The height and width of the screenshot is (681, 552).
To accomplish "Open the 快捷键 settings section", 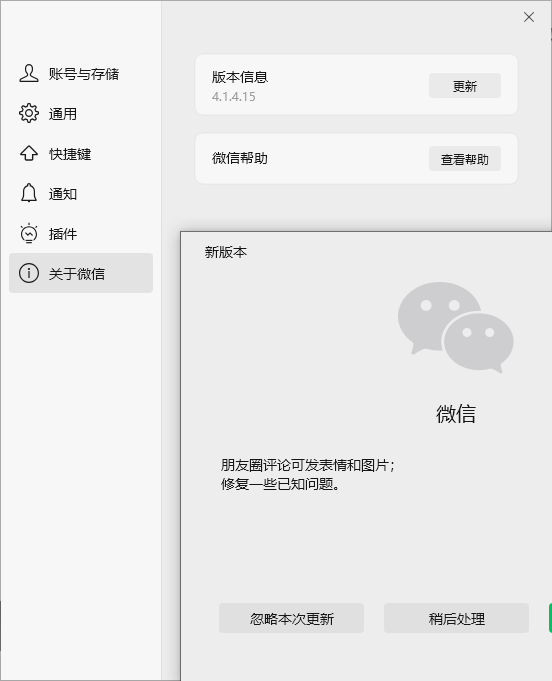I will (81, 154).
